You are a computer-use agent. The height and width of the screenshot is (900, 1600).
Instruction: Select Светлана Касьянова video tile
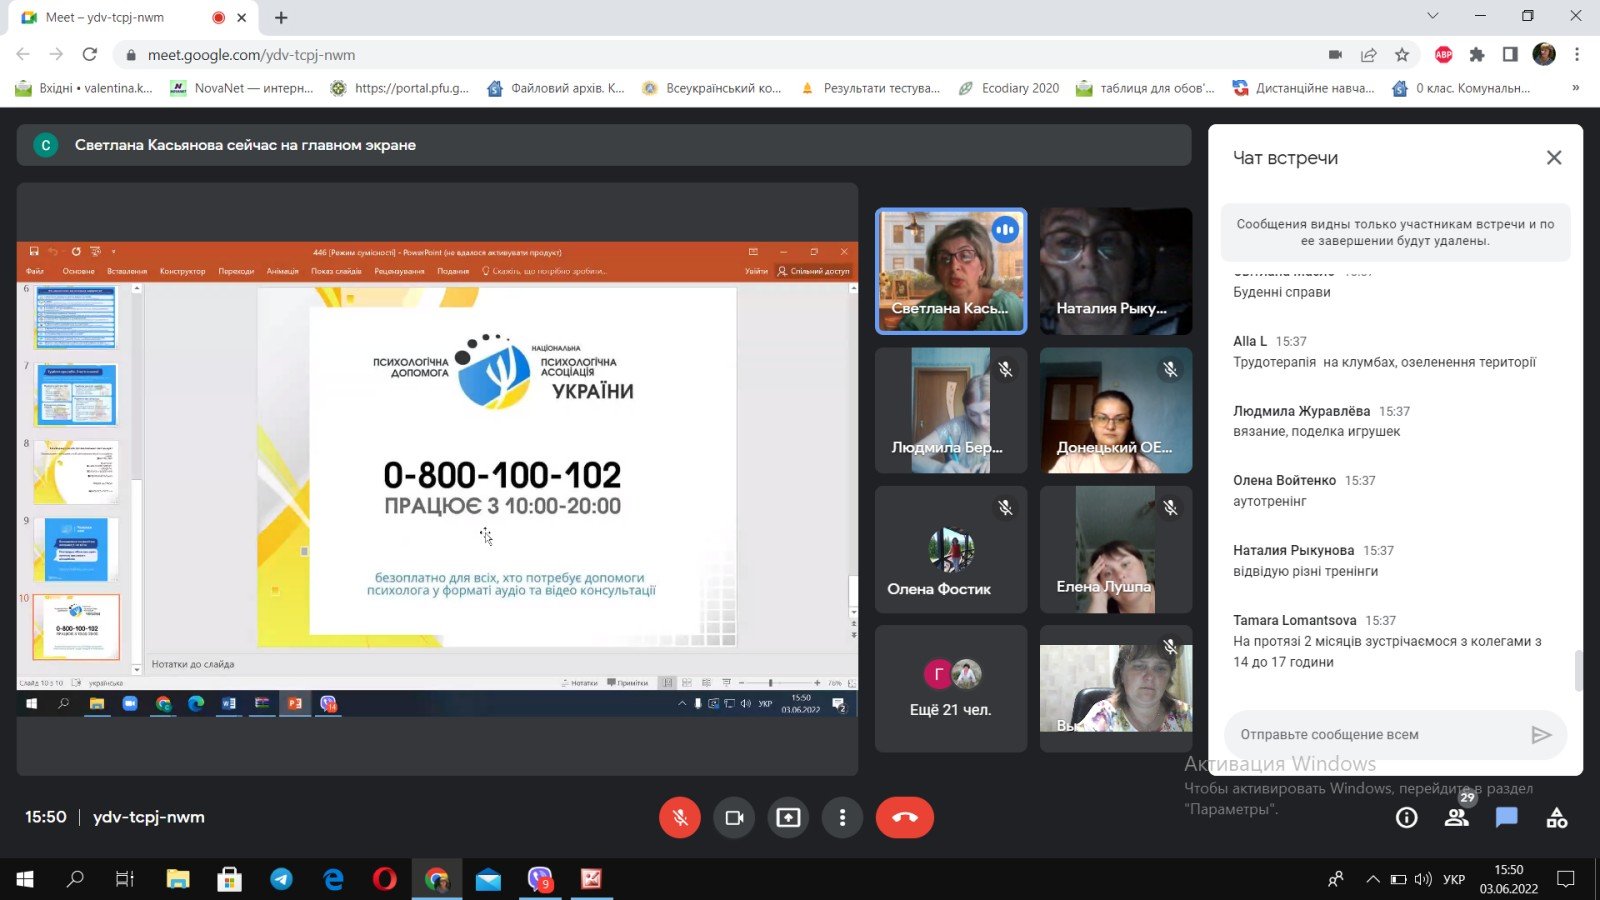tap(951, 271)
